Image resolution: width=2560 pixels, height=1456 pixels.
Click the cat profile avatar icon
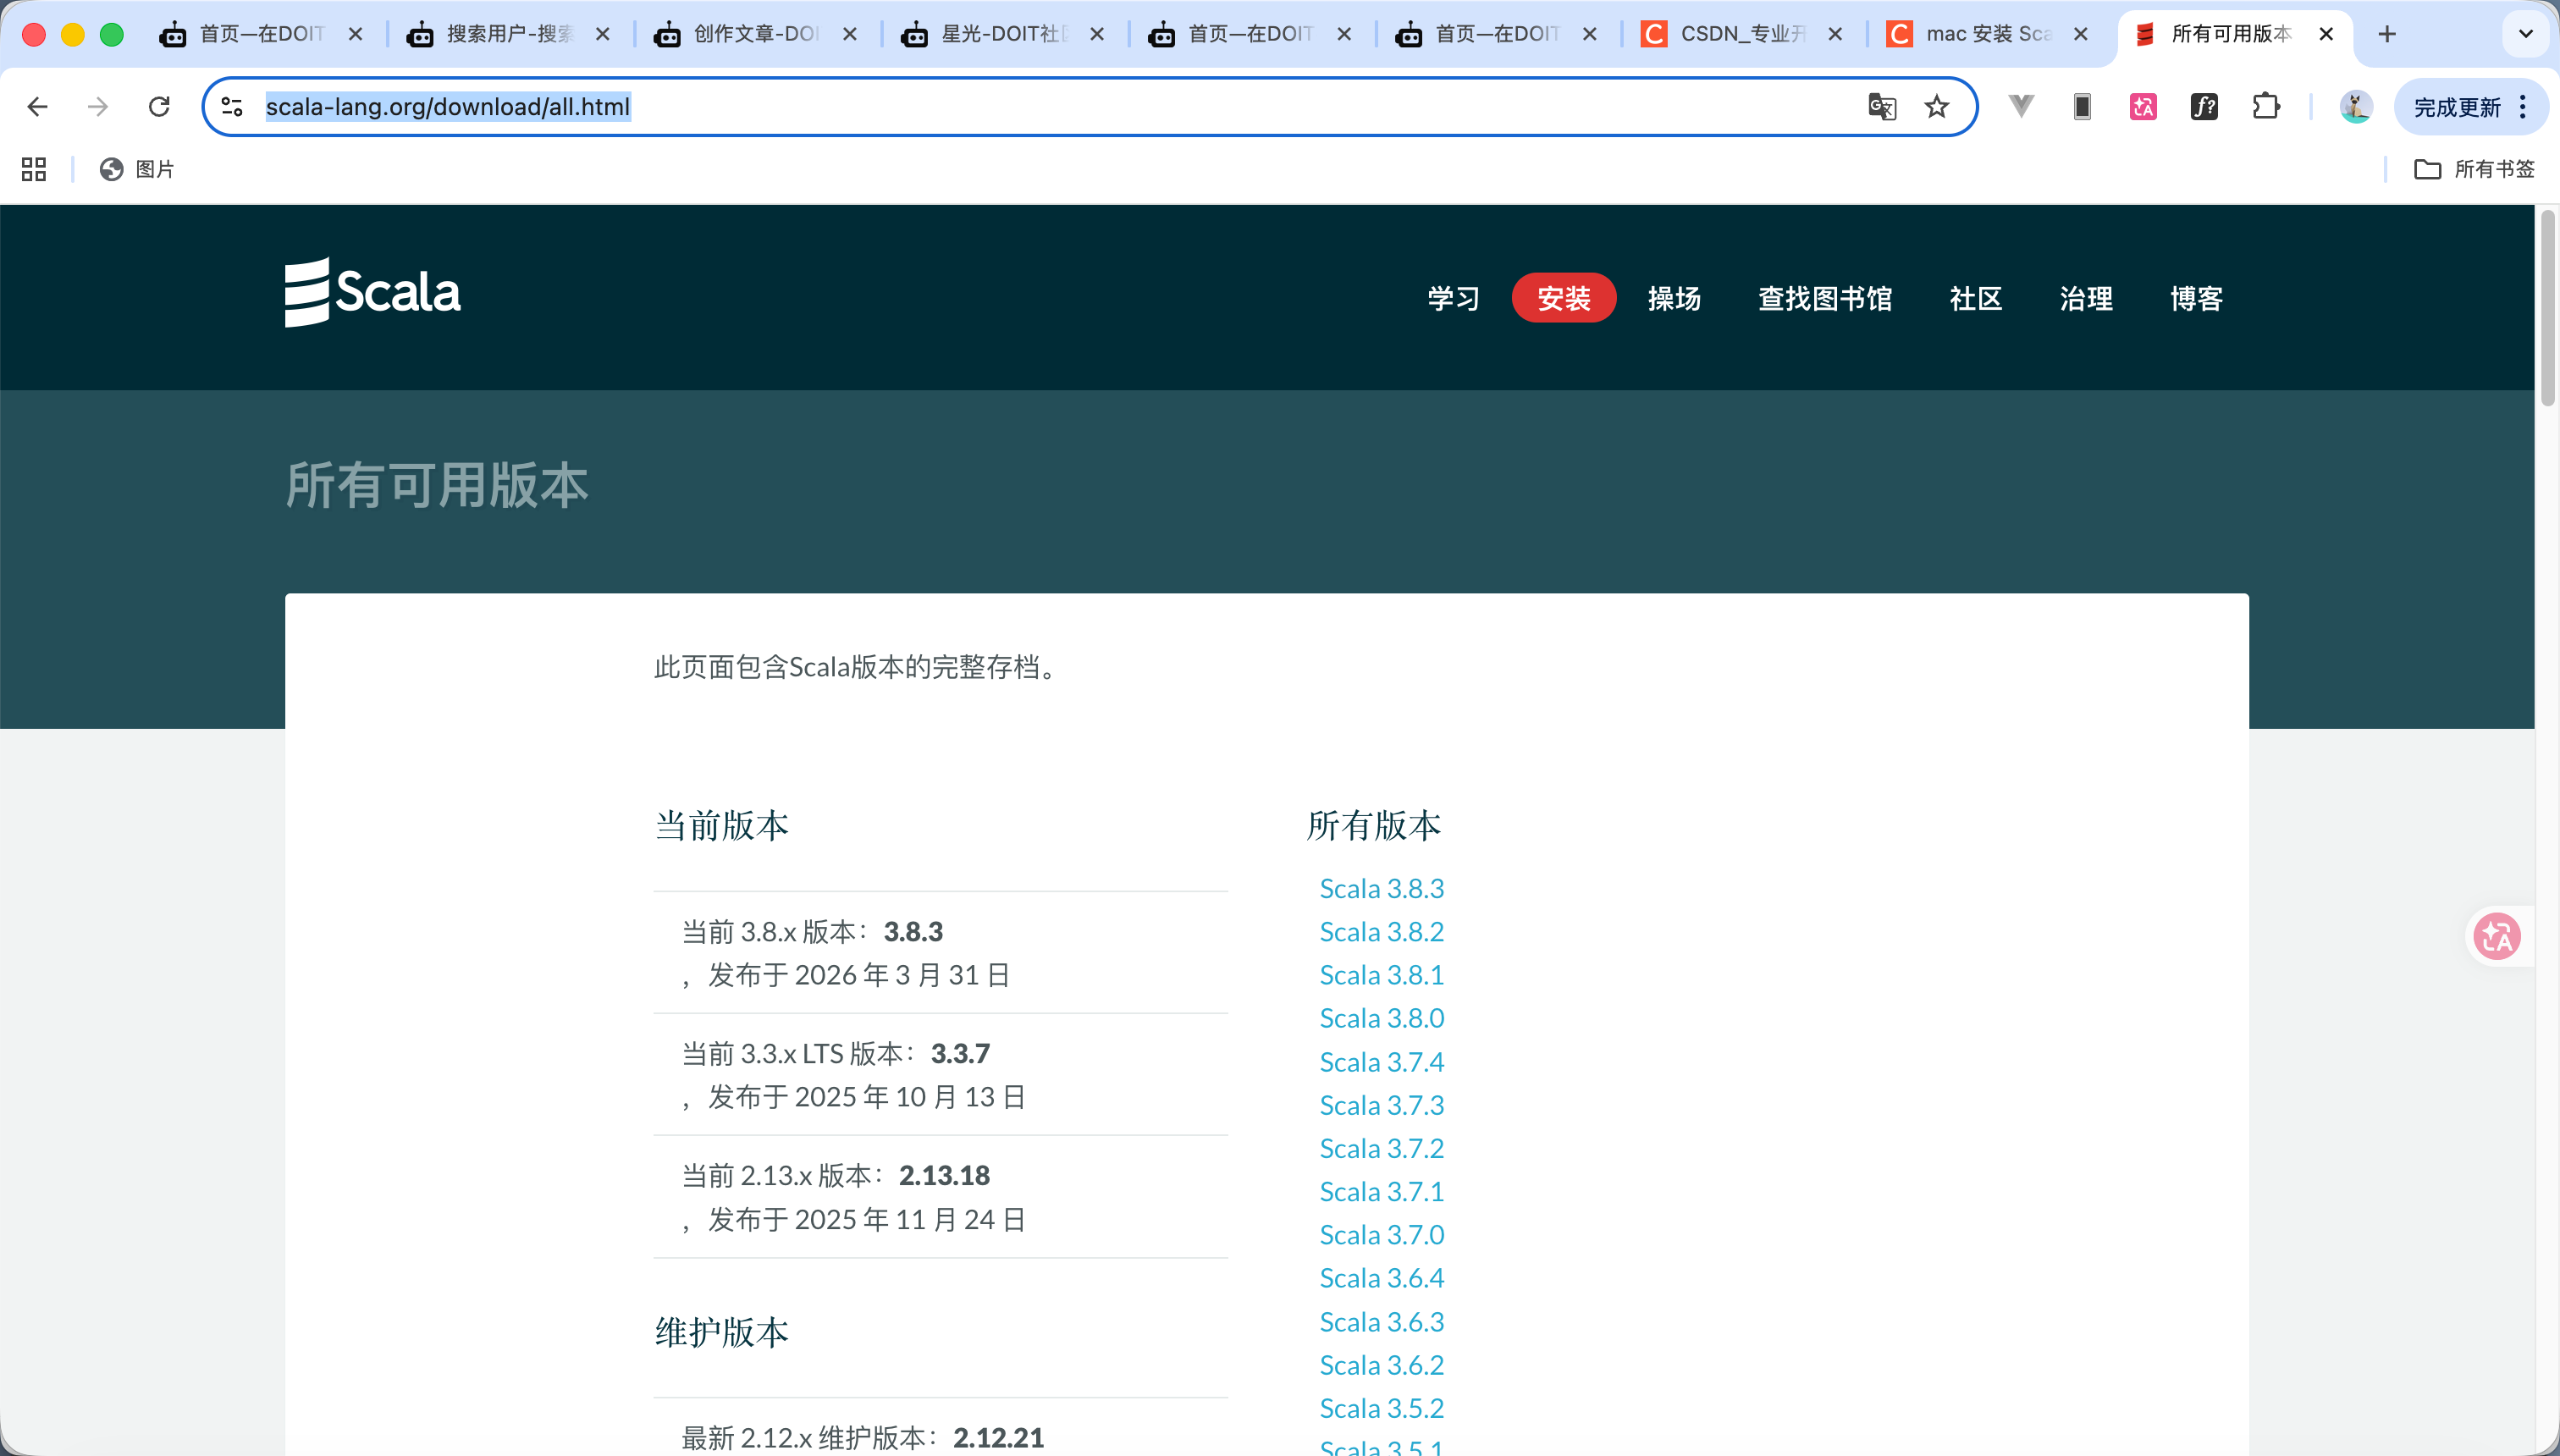click(x=2358, y=106)
